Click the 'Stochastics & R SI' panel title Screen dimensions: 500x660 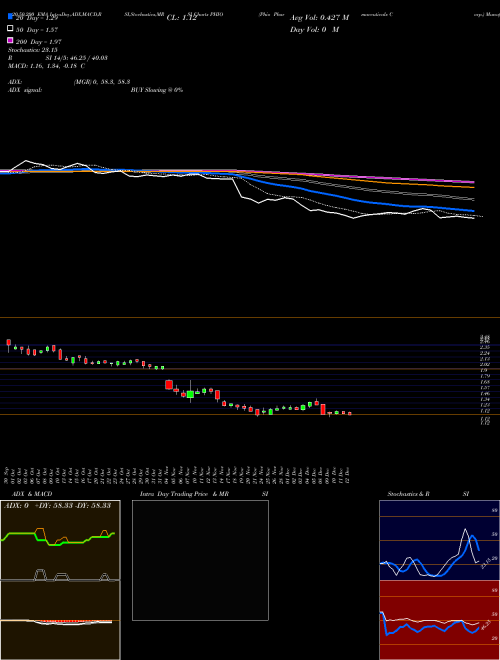428,494
